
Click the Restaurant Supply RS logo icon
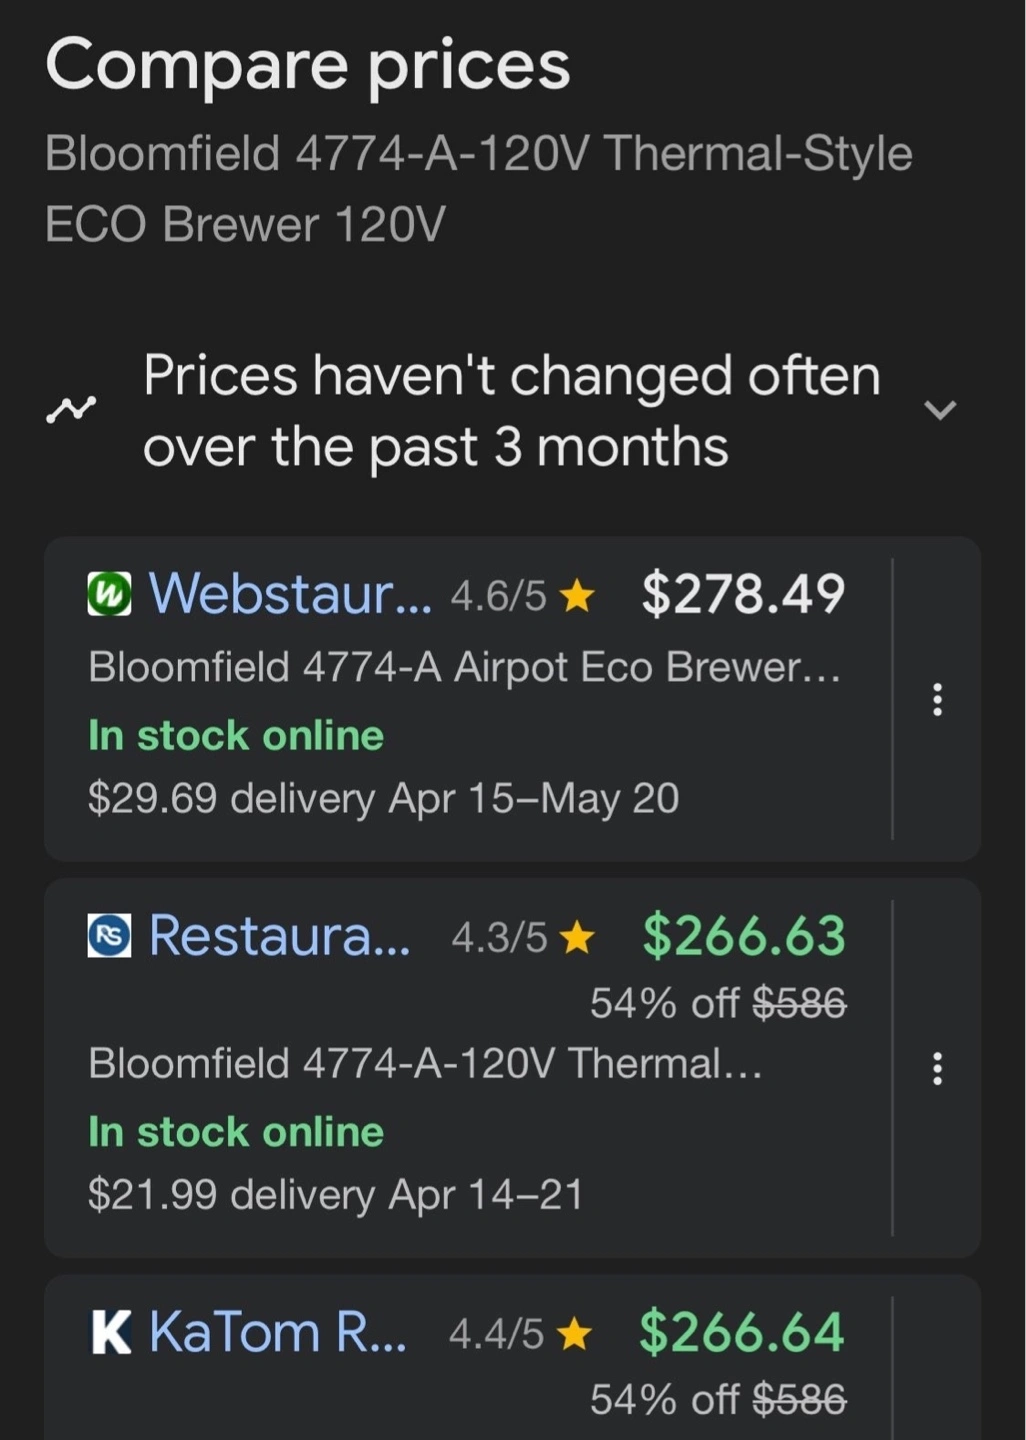[109, 936]
